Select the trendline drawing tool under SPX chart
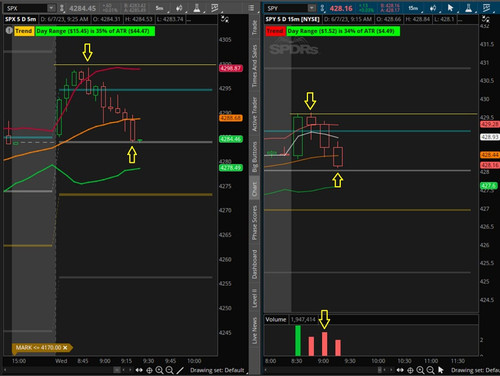 point(180,370)
